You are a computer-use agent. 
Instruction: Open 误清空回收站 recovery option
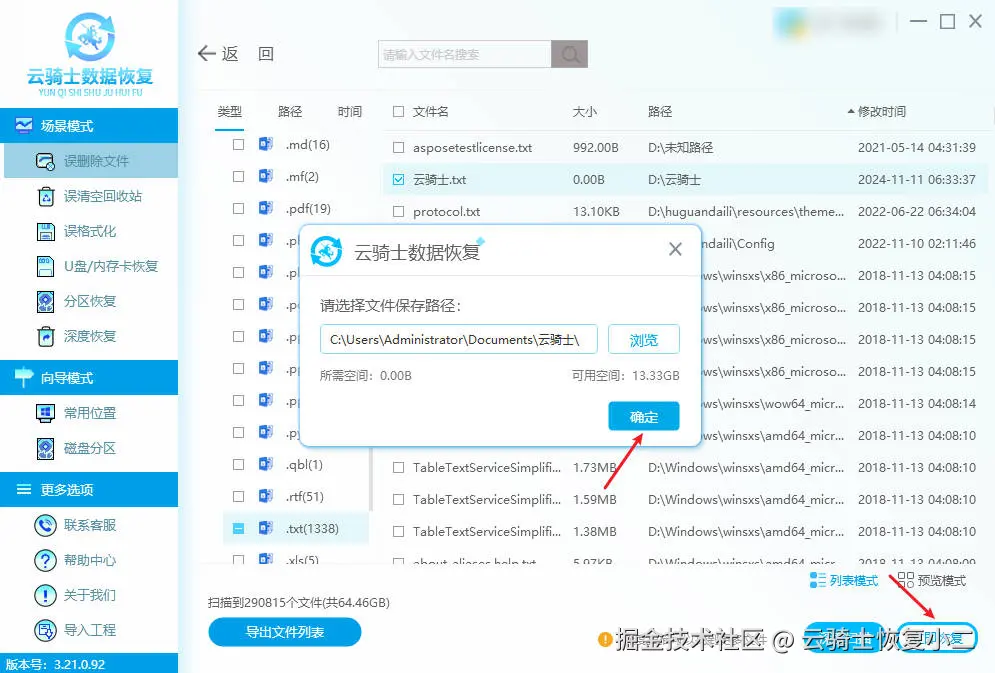click(91, 196)
